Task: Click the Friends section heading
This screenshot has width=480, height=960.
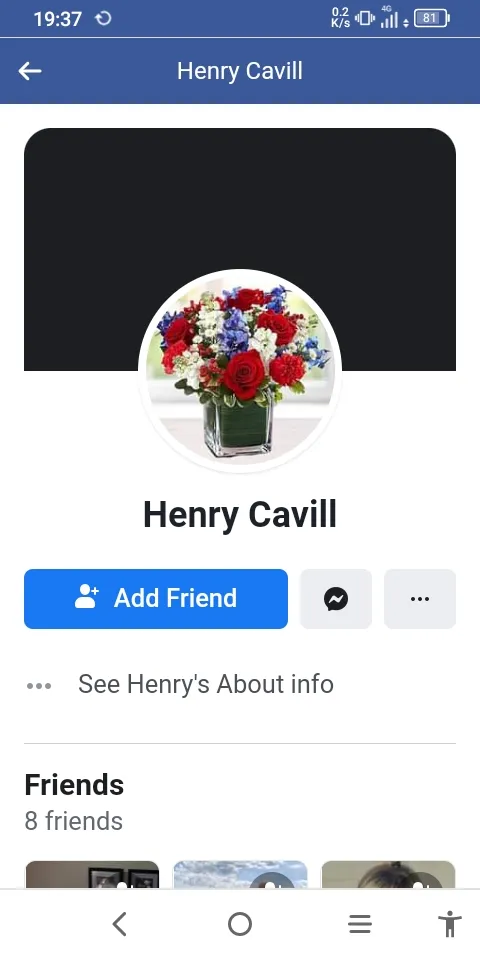Action: (74, 785)
